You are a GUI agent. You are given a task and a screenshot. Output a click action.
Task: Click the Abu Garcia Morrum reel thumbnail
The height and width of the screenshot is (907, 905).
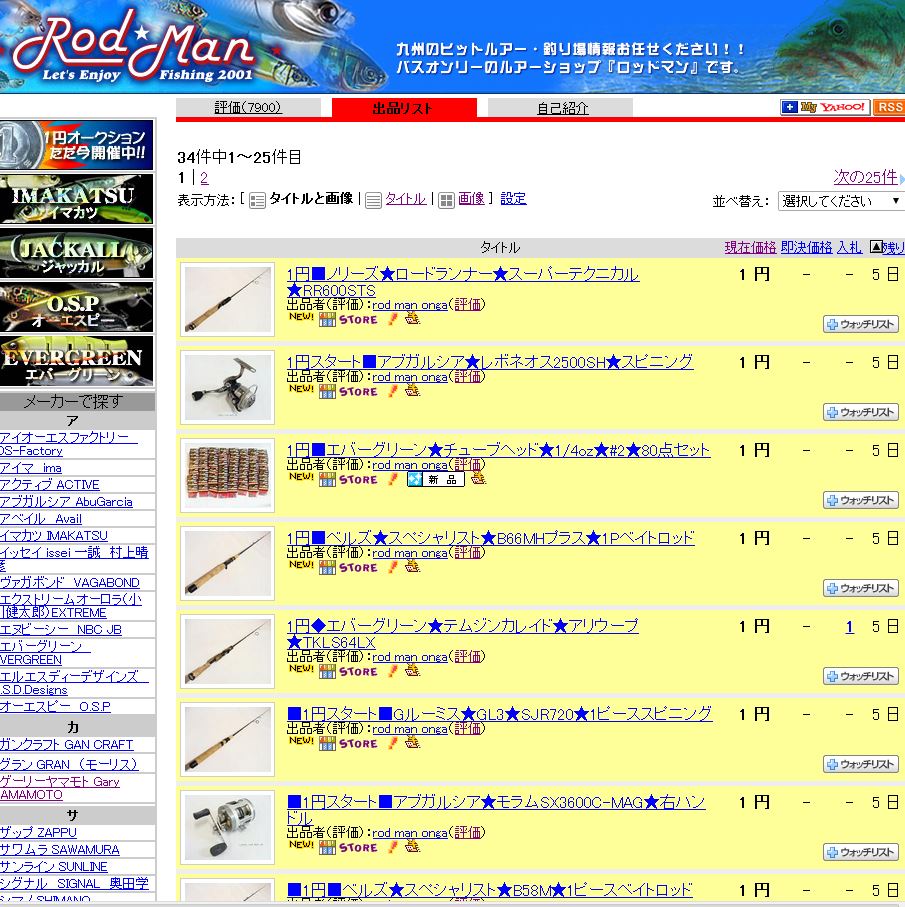click(228, 828)
